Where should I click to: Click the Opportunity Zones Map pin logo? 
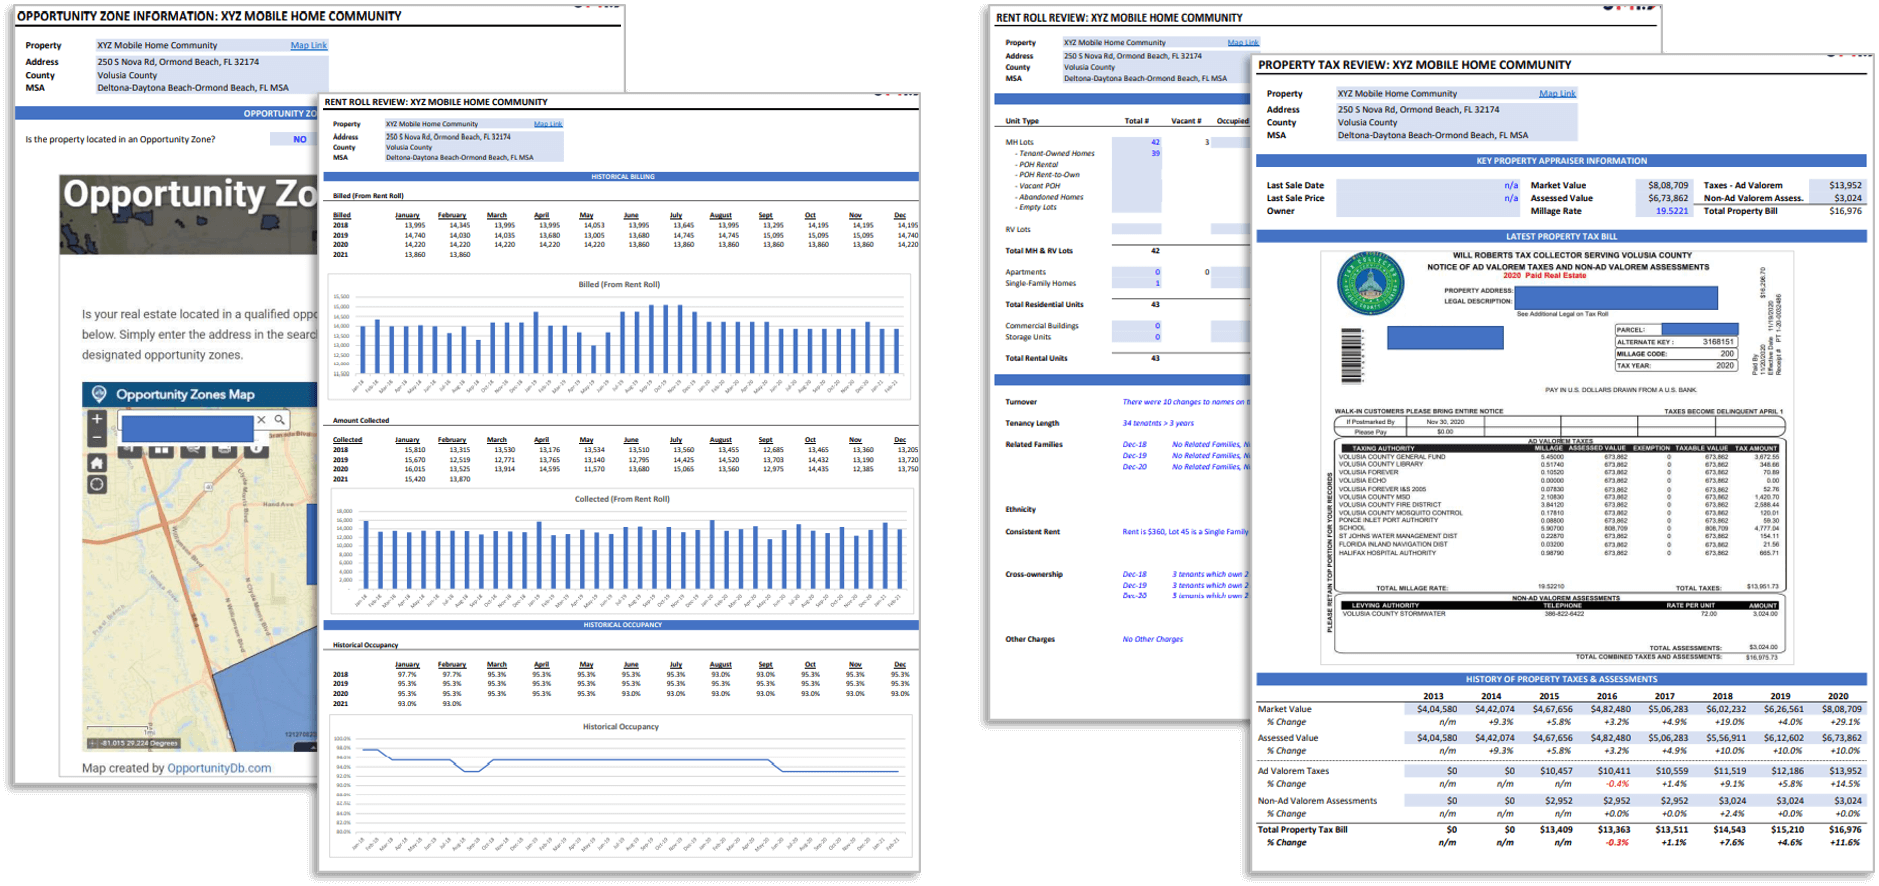coord(99,394)
